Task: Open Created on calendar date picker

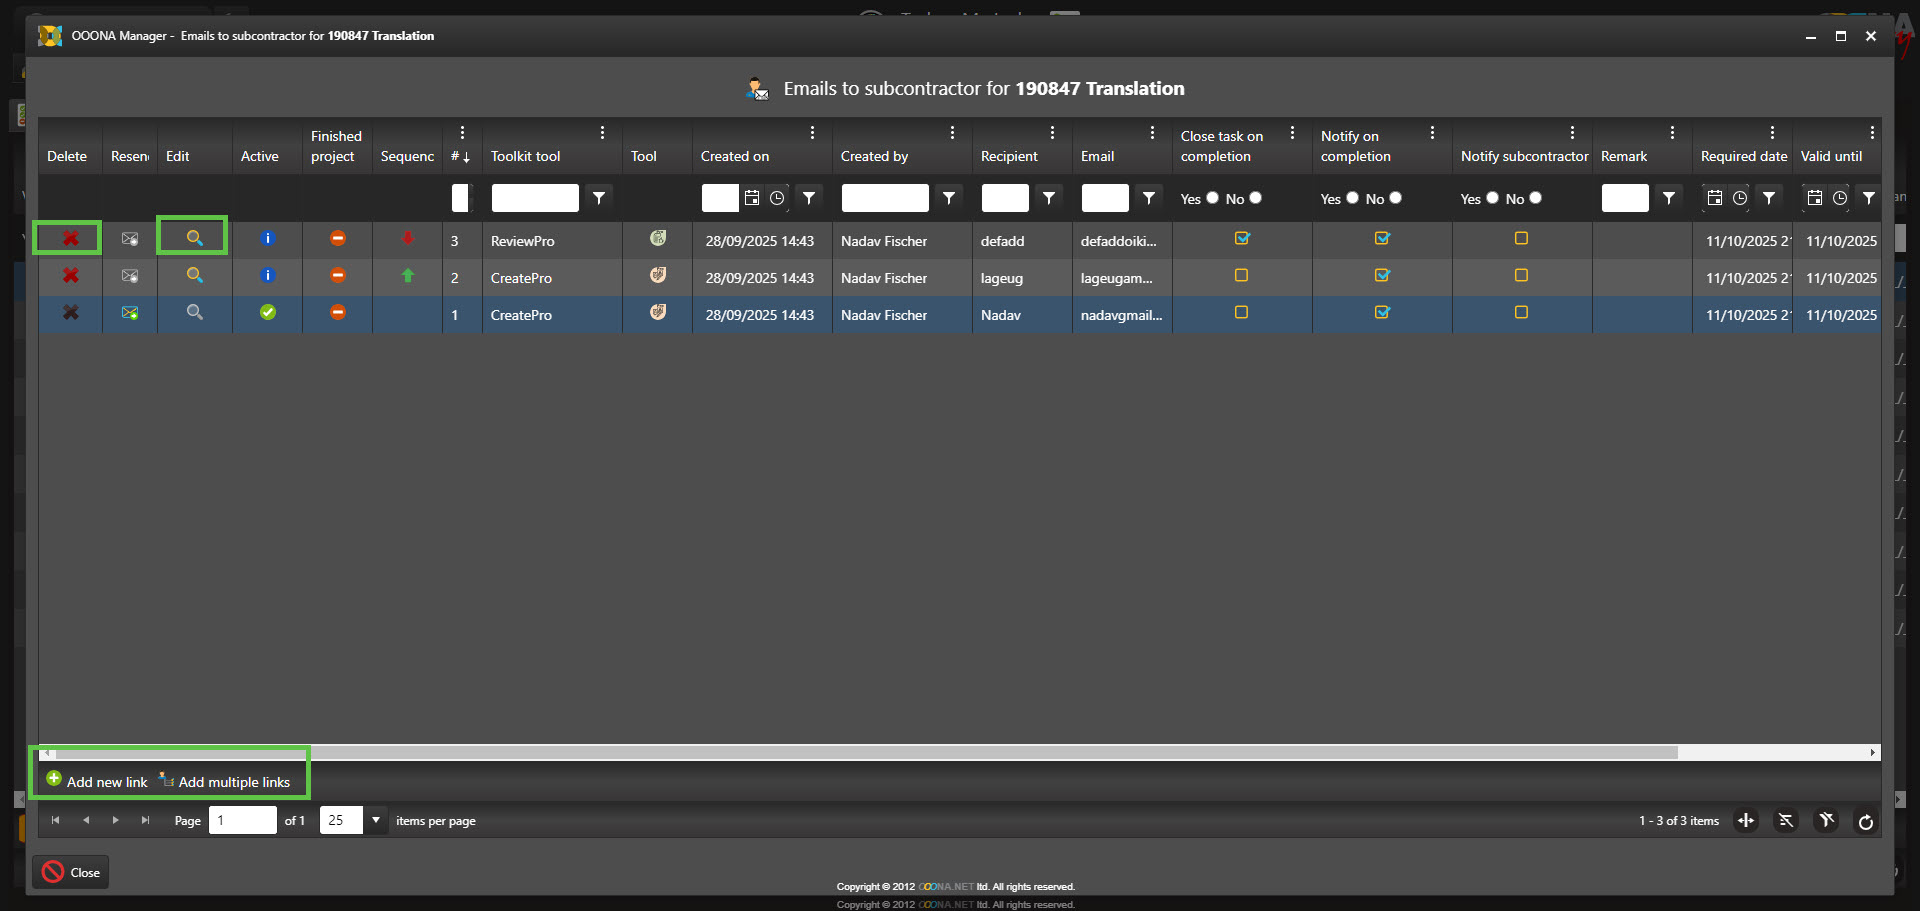Action: (x=752, y=198)
